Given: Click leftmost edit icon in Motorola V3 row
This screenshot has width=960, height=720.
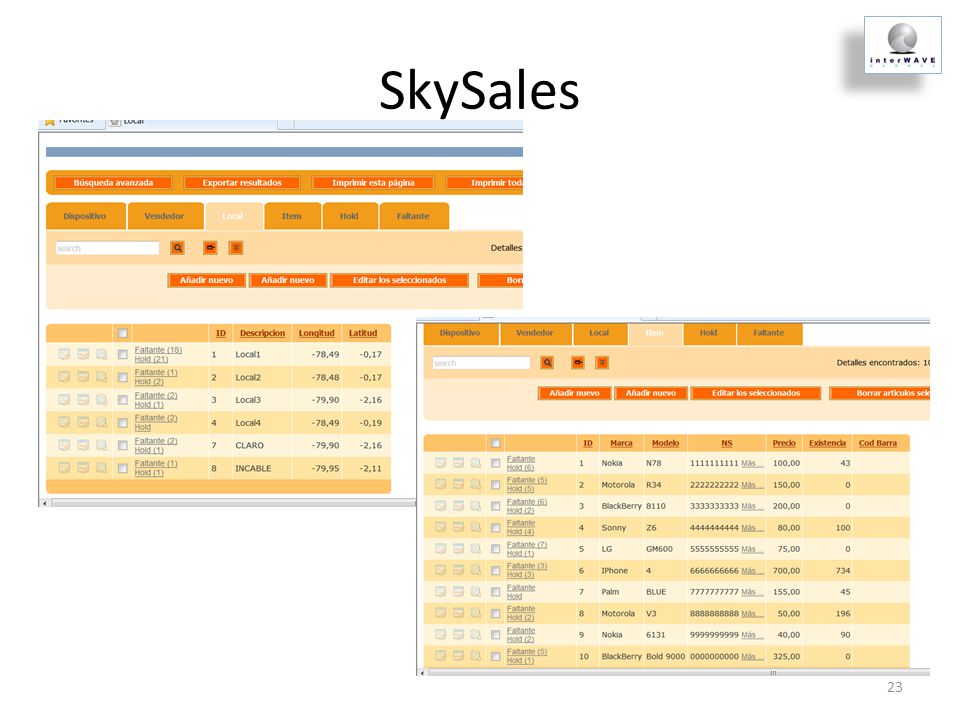Looking at the screenshot, I should pyautogui.click(x=440, y=613).
